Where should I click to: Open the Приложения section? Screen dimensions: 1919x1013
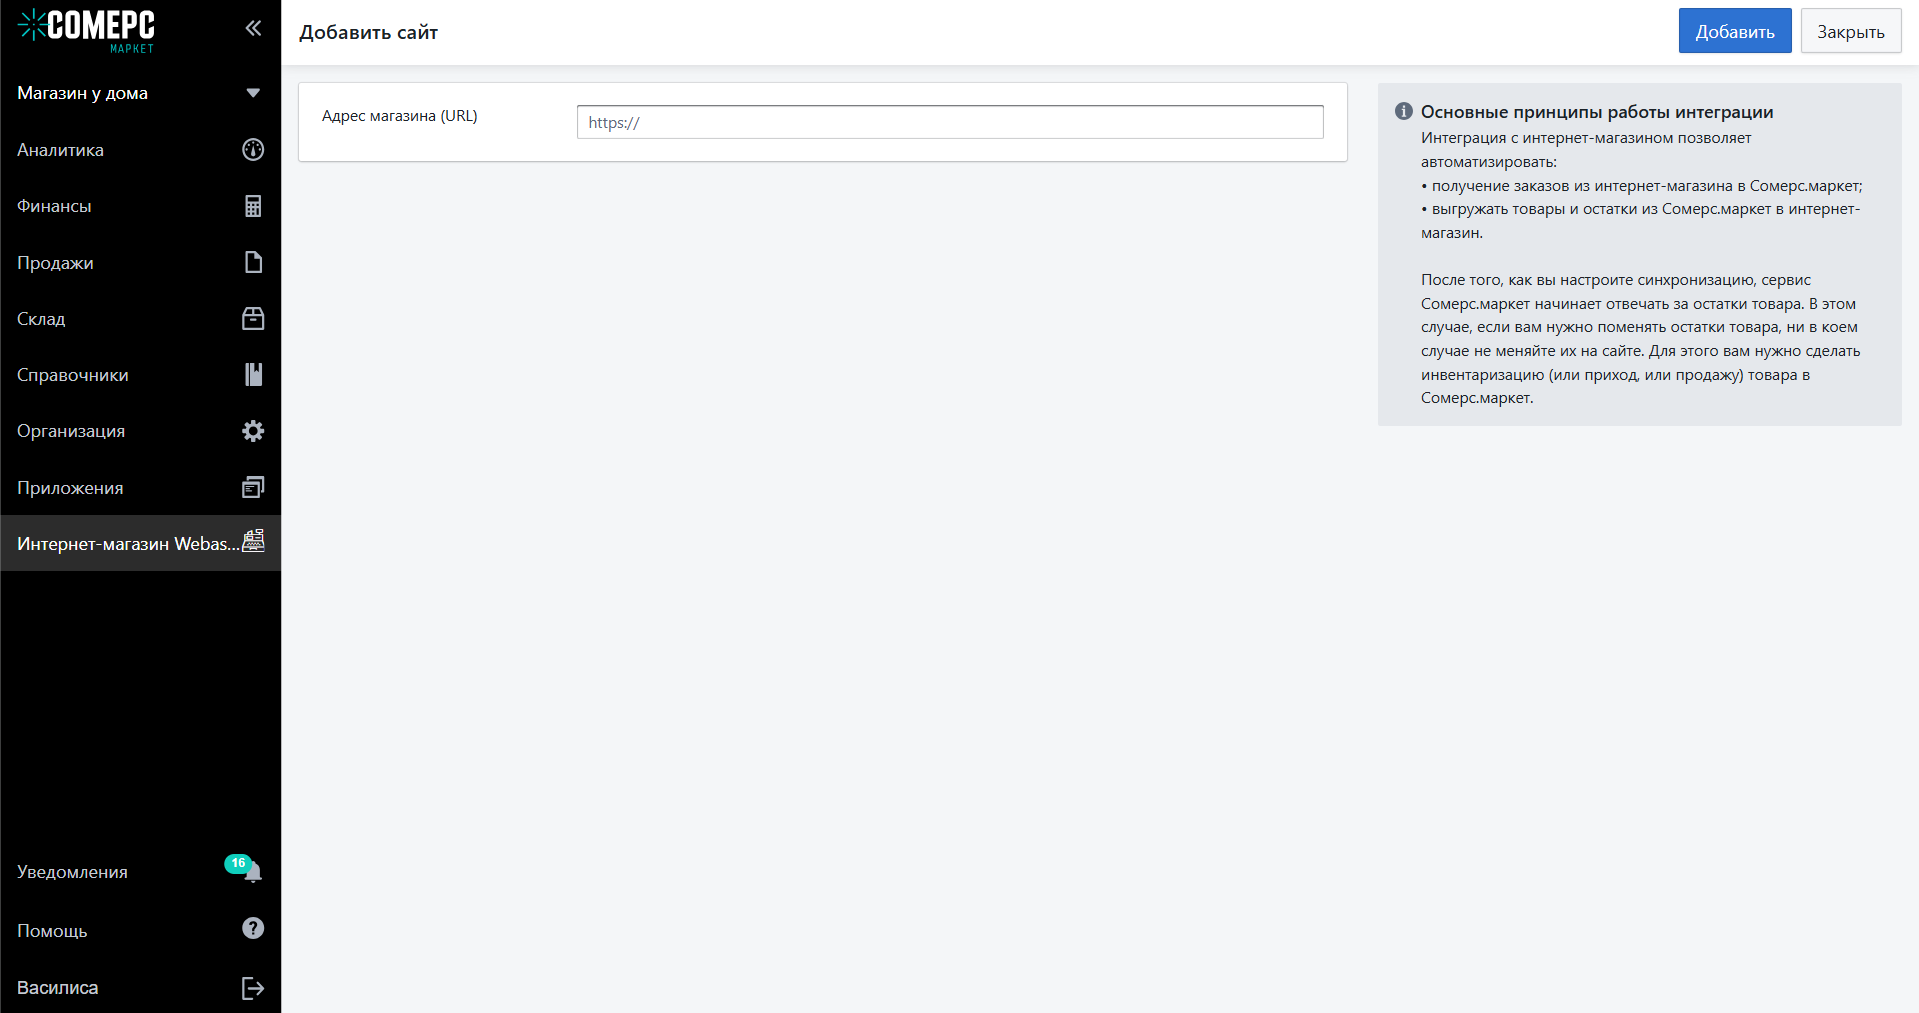point(70,488)
